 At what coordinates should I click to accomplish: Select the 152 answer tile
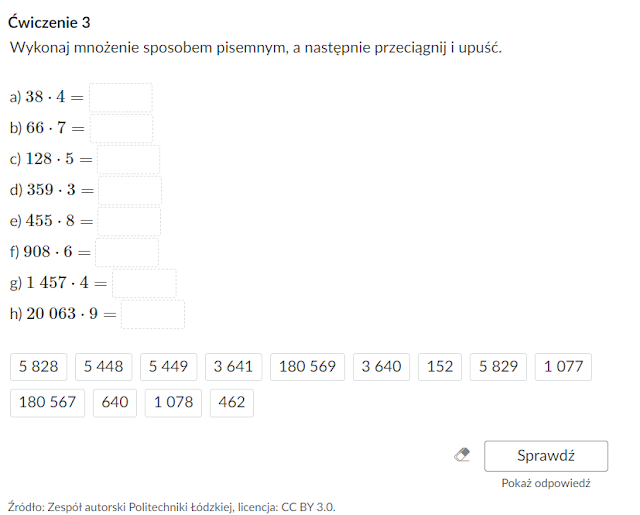tap(440, 366)
